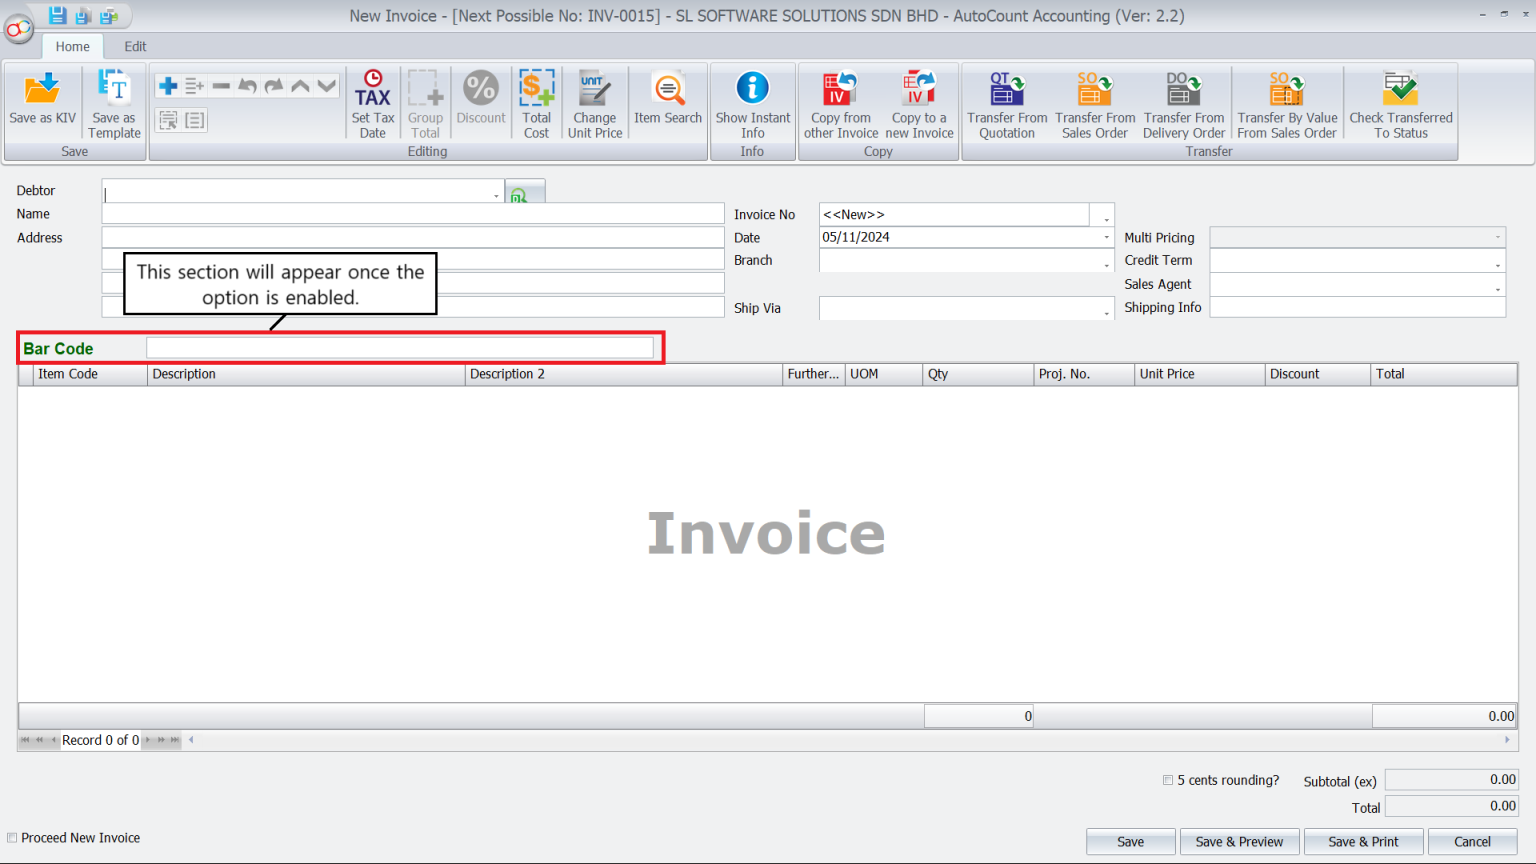The height and width of the screenshot is (864, 1536).
Task: Open the Set Tax Date tool
Action: coord(372,100)
